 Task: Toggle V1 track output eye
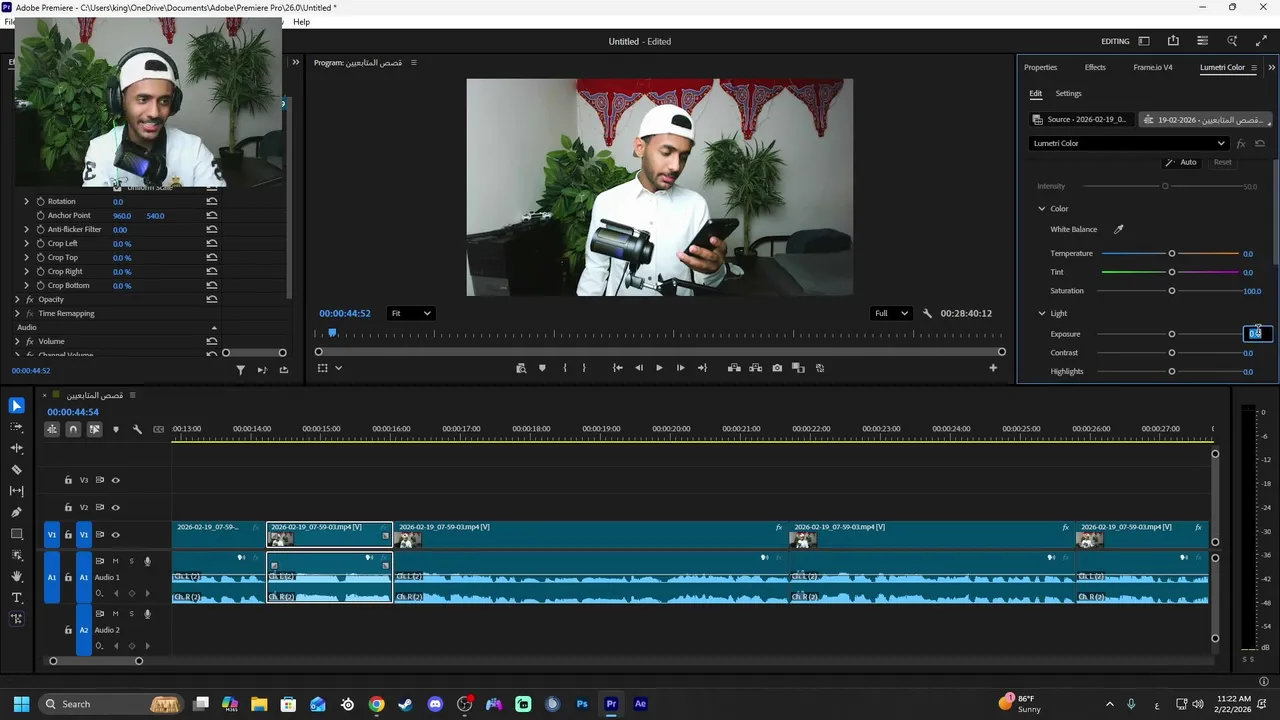click(x=116, y=535)
